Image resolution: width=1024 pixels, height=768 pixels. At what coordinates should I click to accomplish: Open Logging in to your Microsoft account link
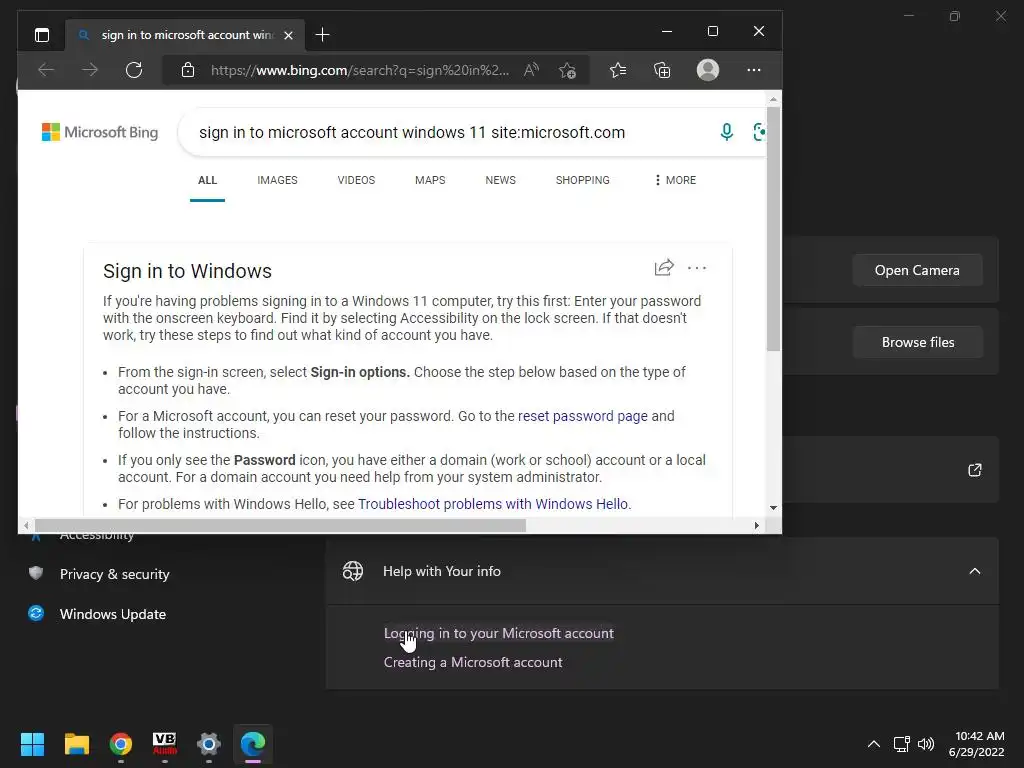tap(498, 633)
